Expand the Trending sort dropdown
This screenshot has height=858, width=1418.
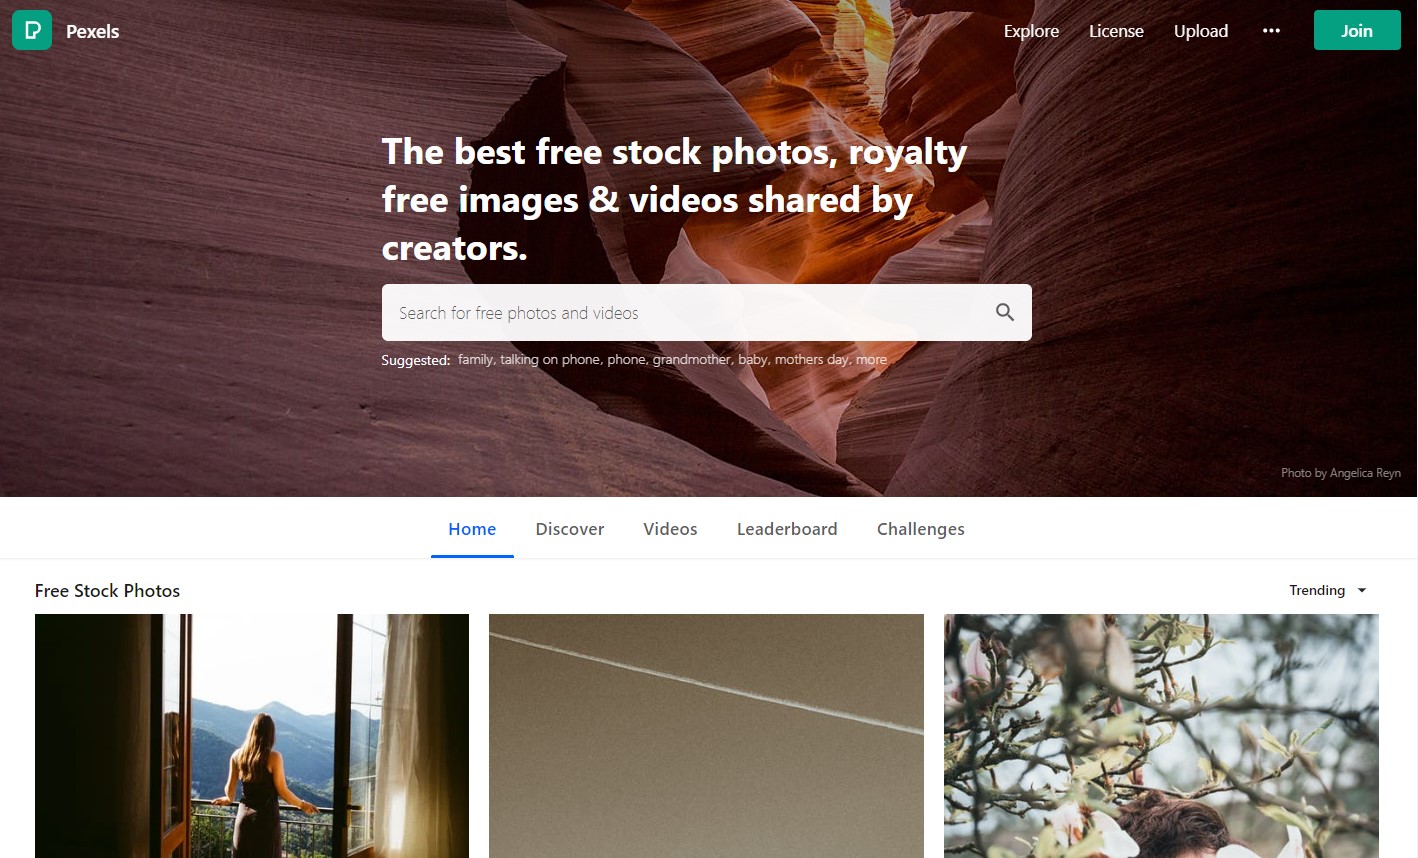pyautogui.click(x=1327, y=590)
